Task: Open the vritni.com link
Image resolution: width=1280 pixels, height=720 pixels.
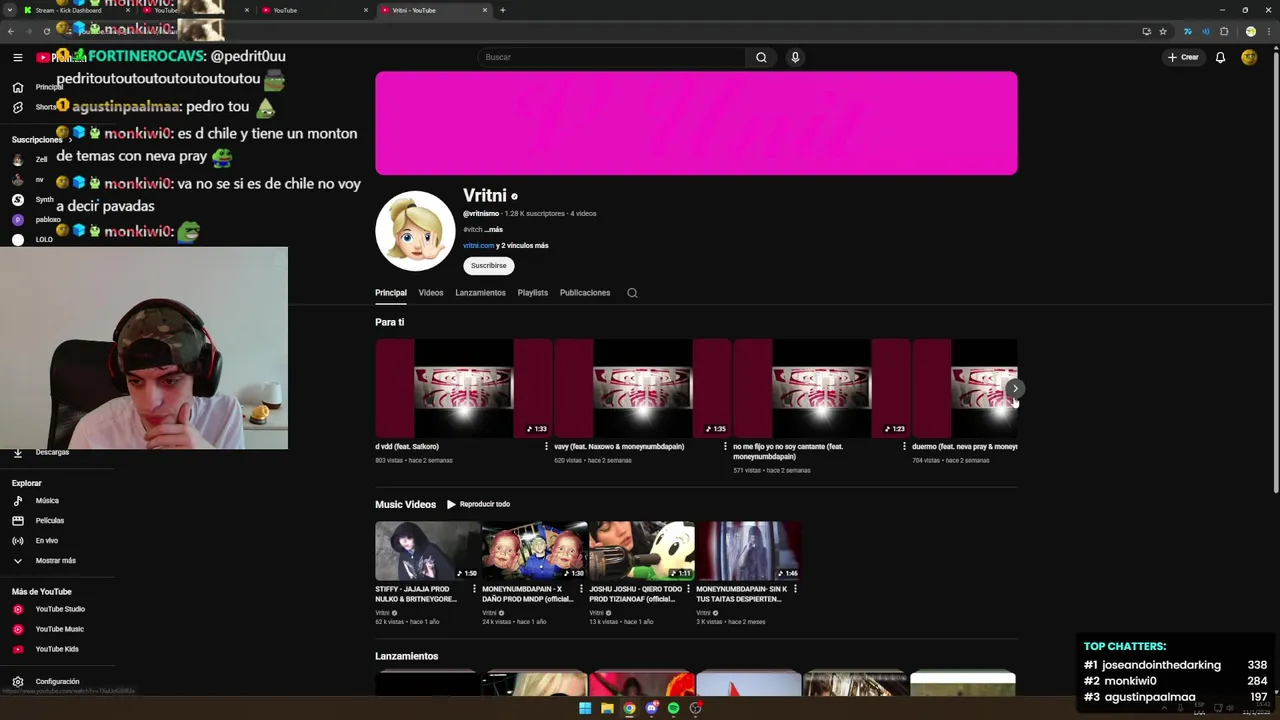Action: 478,245
